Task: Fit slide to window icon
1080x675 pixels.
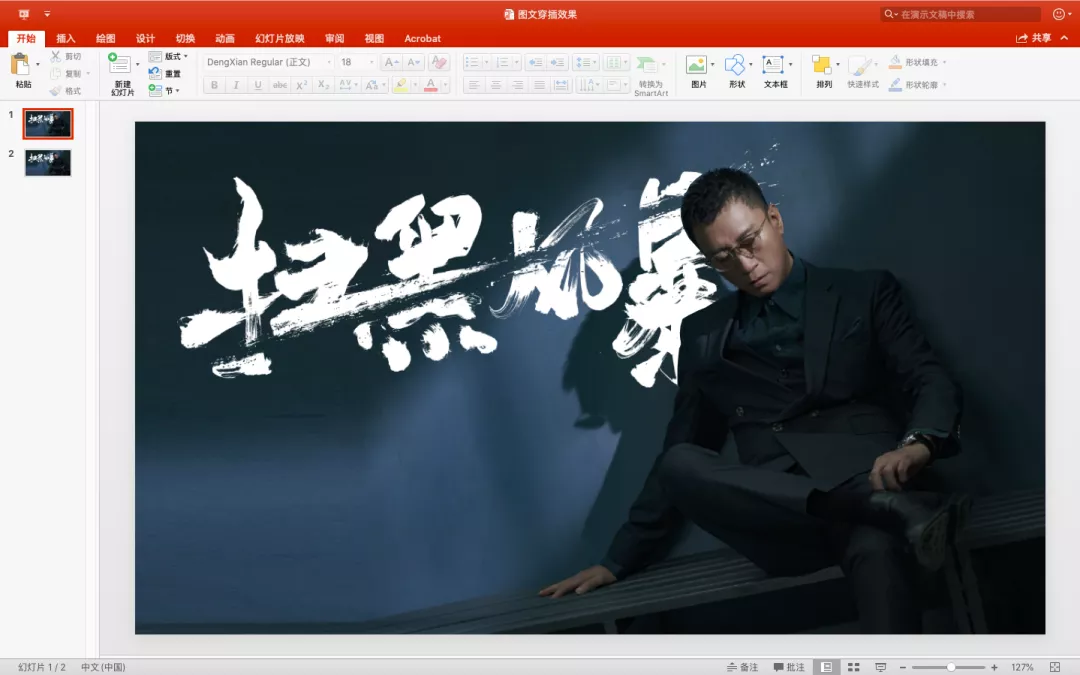Action: coord(1055,667)
